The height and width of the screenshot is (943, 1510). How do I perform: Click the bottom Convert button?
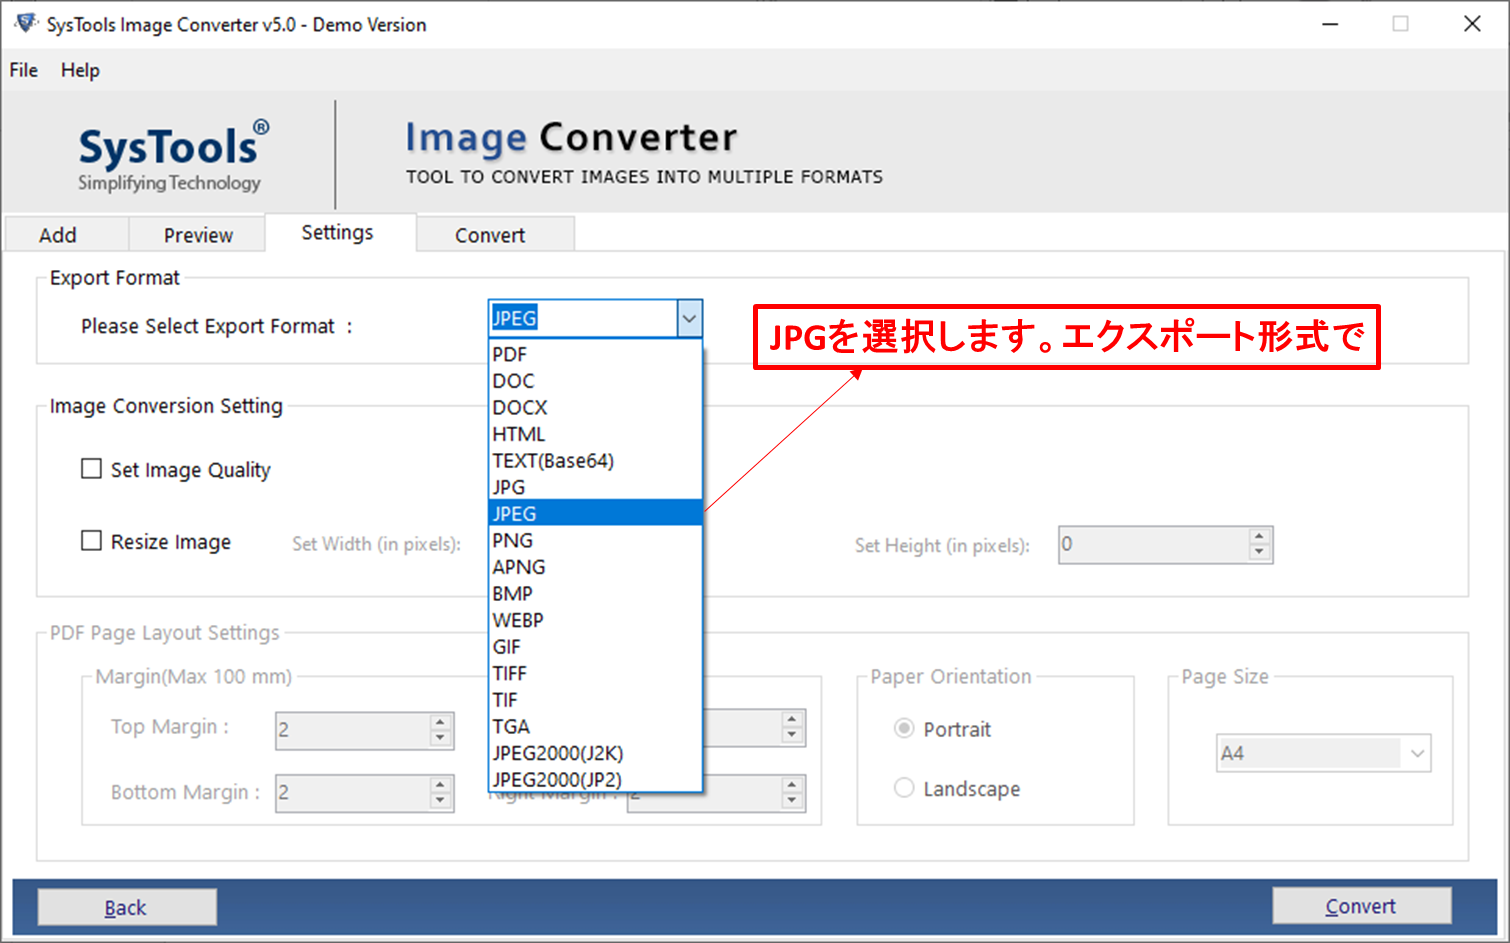[1361, 906]
